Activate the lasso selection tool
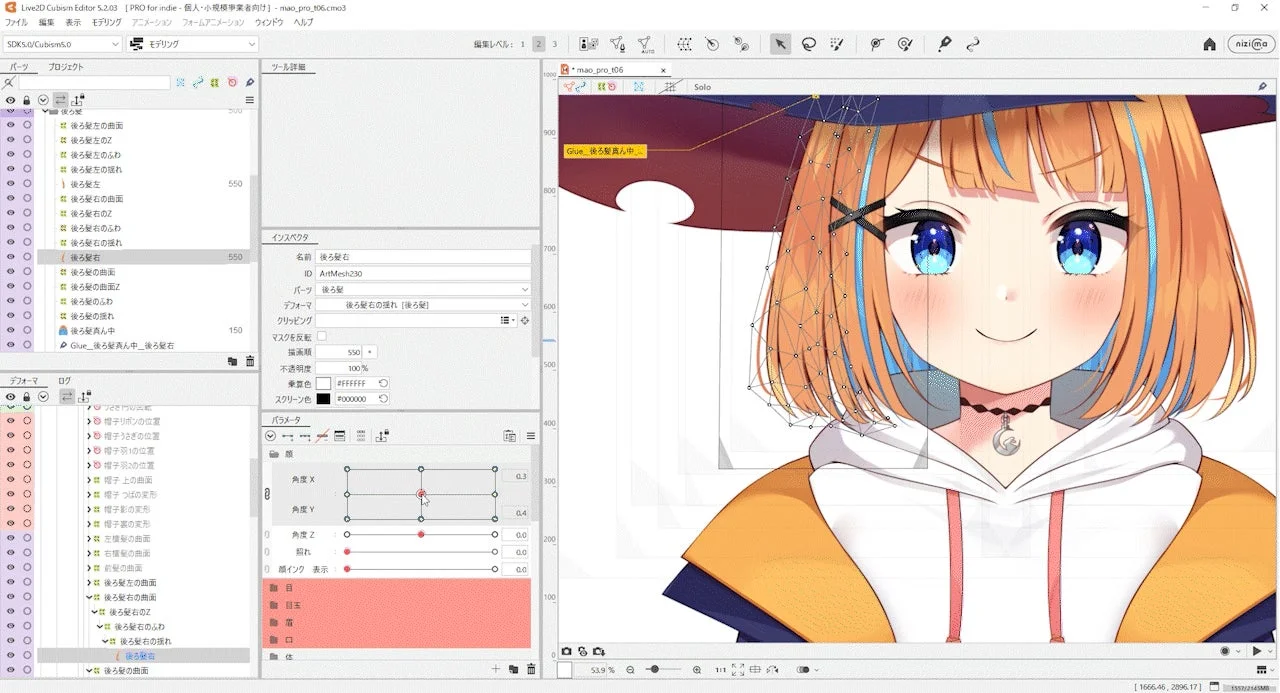This screenshot has height=693, width=1280. pyautogui.click(x=808, y=44)
